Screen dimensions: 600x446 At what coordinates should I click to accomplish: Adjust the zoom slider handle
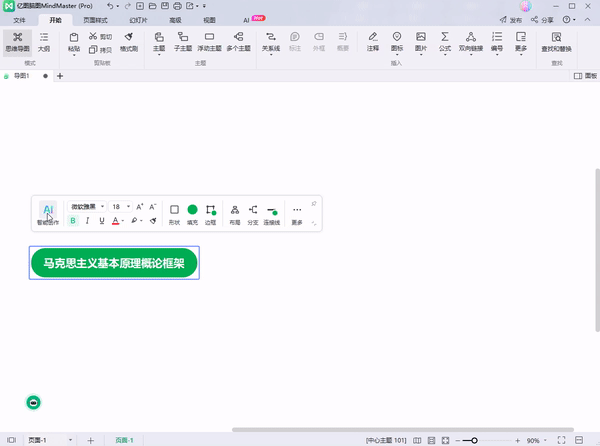[x=474, y=441]
